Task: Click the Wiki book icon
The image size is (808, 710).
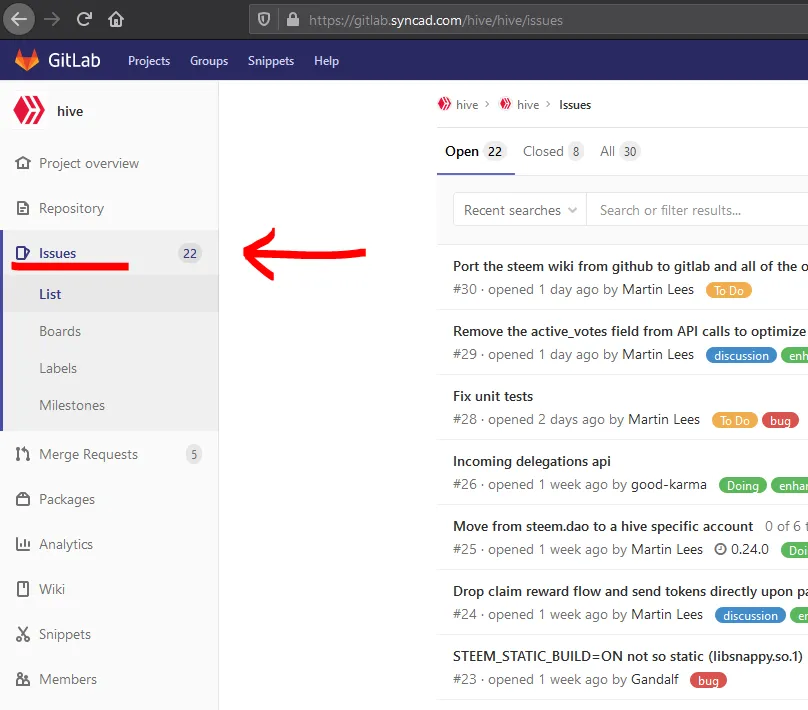Action: tap(23, 589)
